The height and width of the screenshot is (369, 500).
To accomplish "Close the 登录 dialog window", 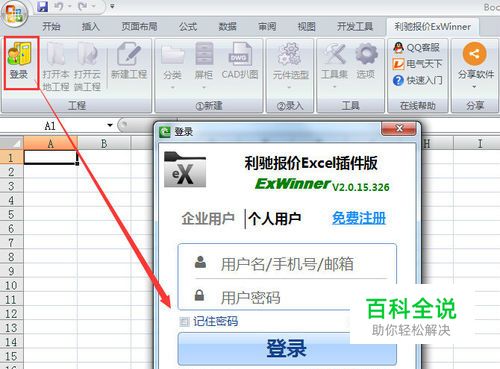I will (399, 128).
